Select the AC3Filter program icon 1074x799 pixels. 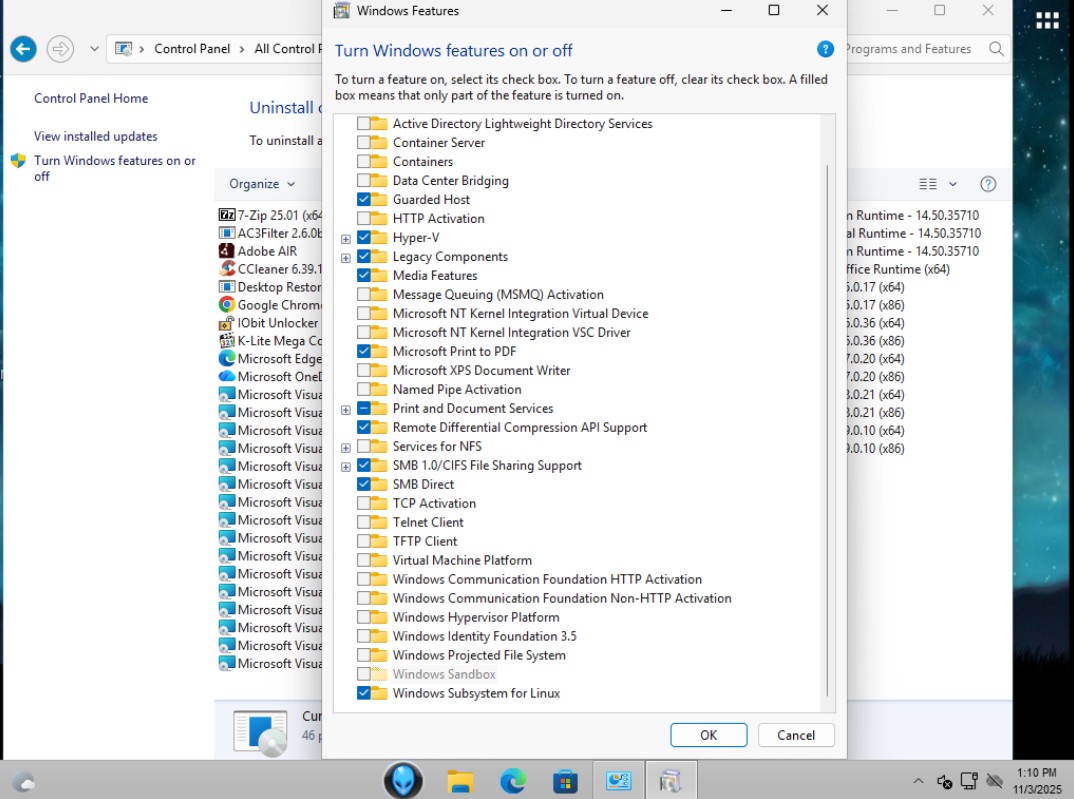coord(227,233)
